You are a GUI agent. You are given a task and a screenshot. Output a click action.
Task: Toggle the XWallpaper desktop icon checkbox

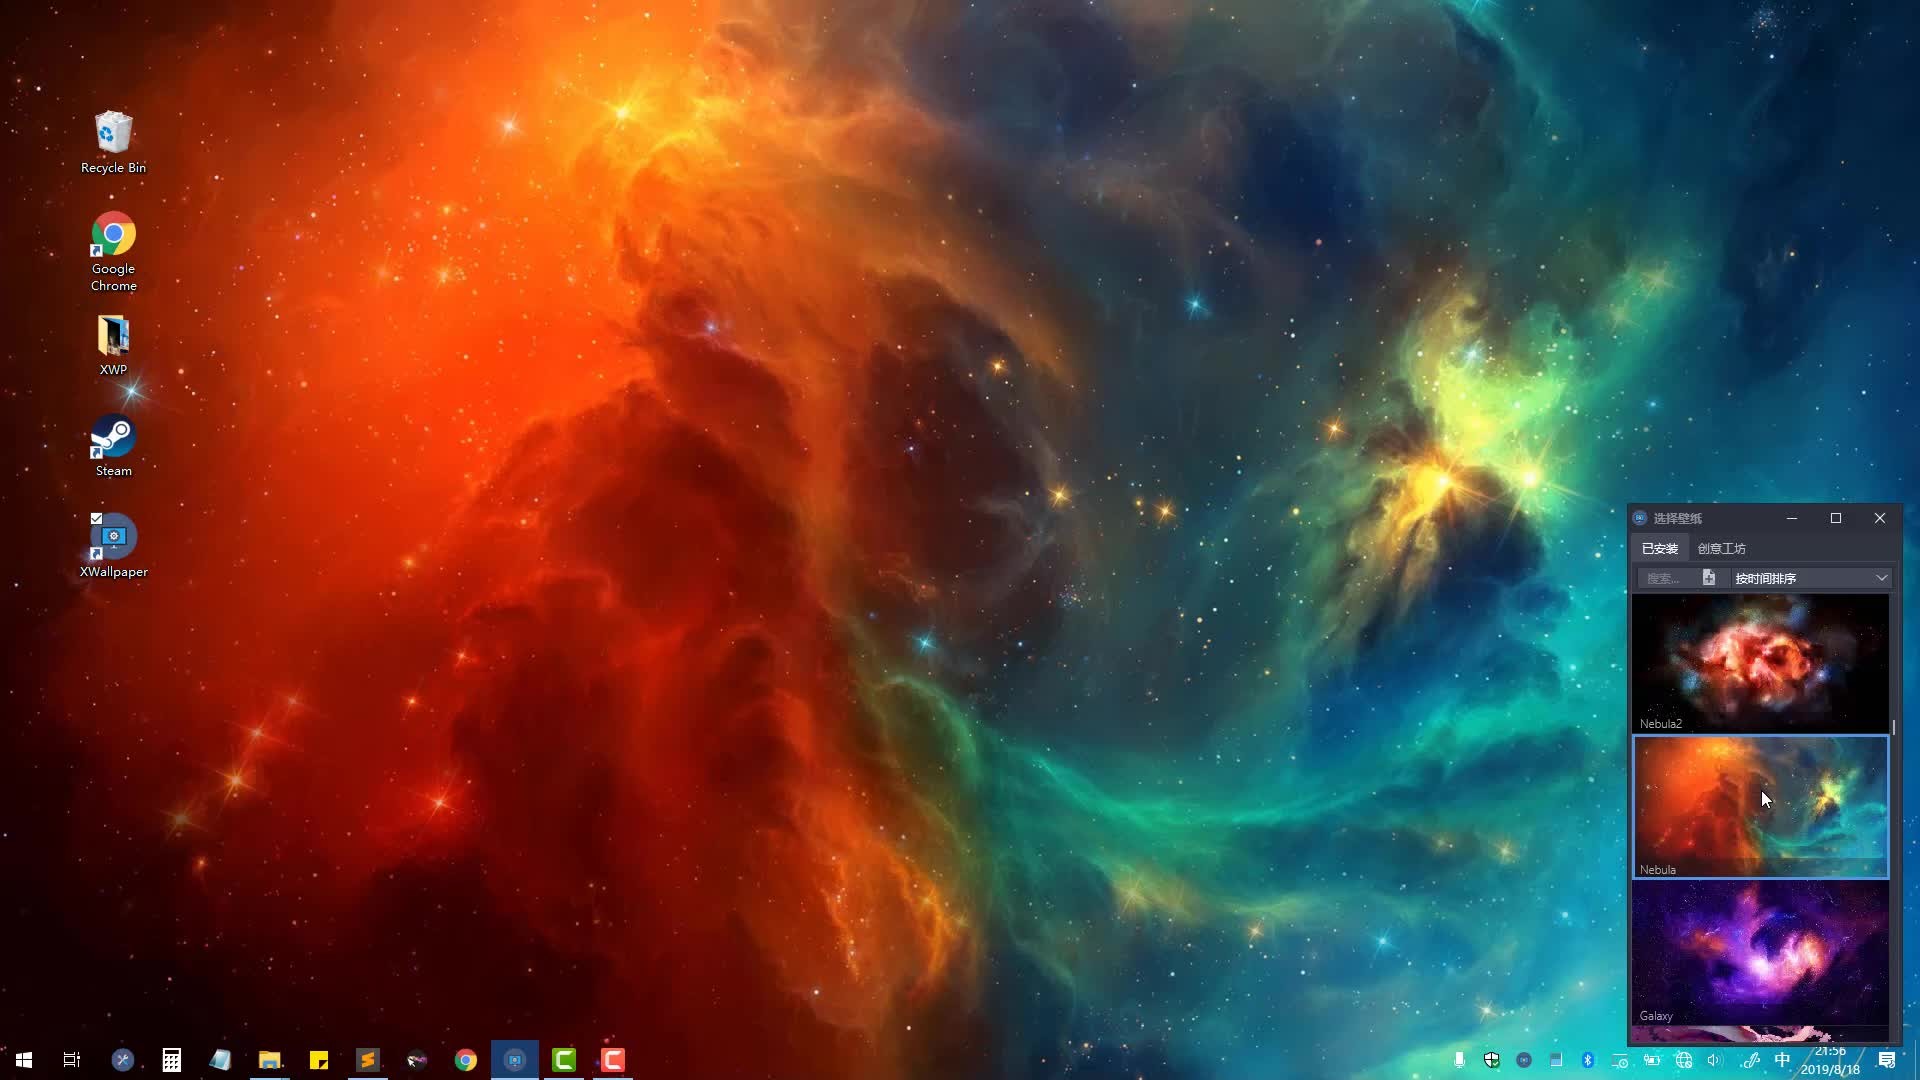click(96, 518)
